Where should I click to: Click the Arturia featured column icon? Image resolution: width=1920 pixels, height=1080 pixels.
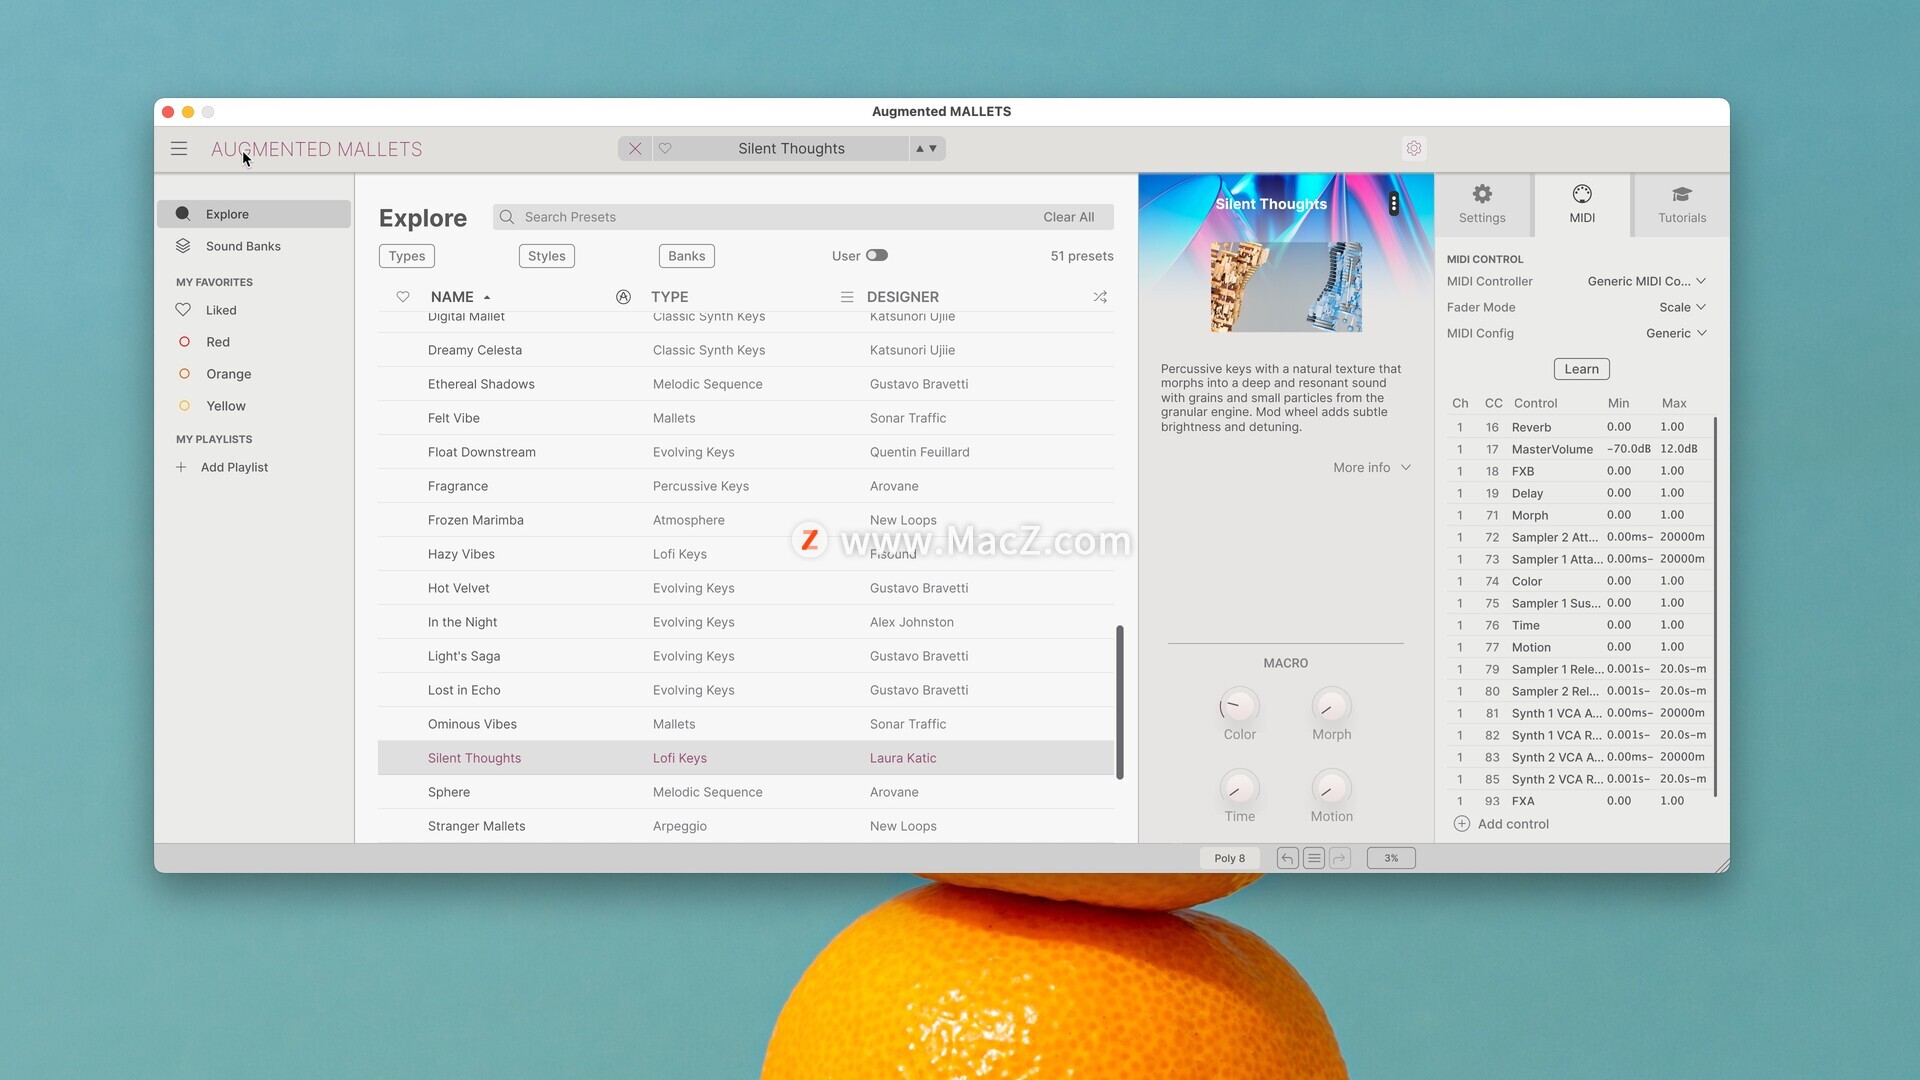pyautogui.click(x=623, y=297)
